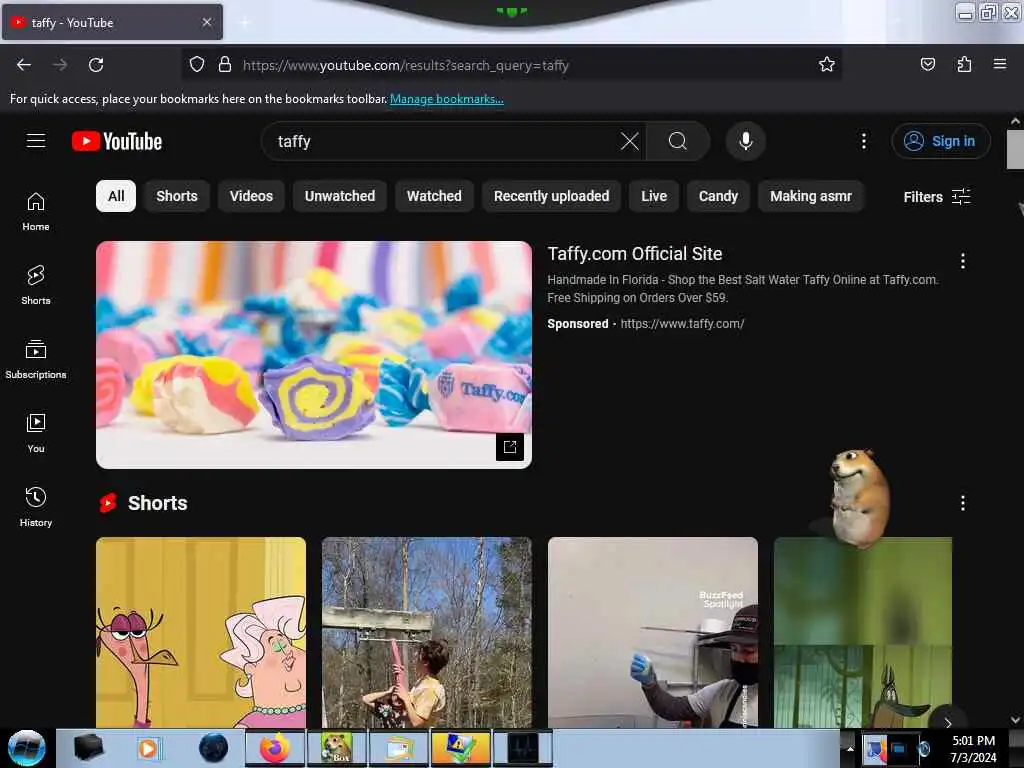Close the taffy - YouTube tab
The height and width of the screenshot is (768, 1024).
(x=206, y=22)
